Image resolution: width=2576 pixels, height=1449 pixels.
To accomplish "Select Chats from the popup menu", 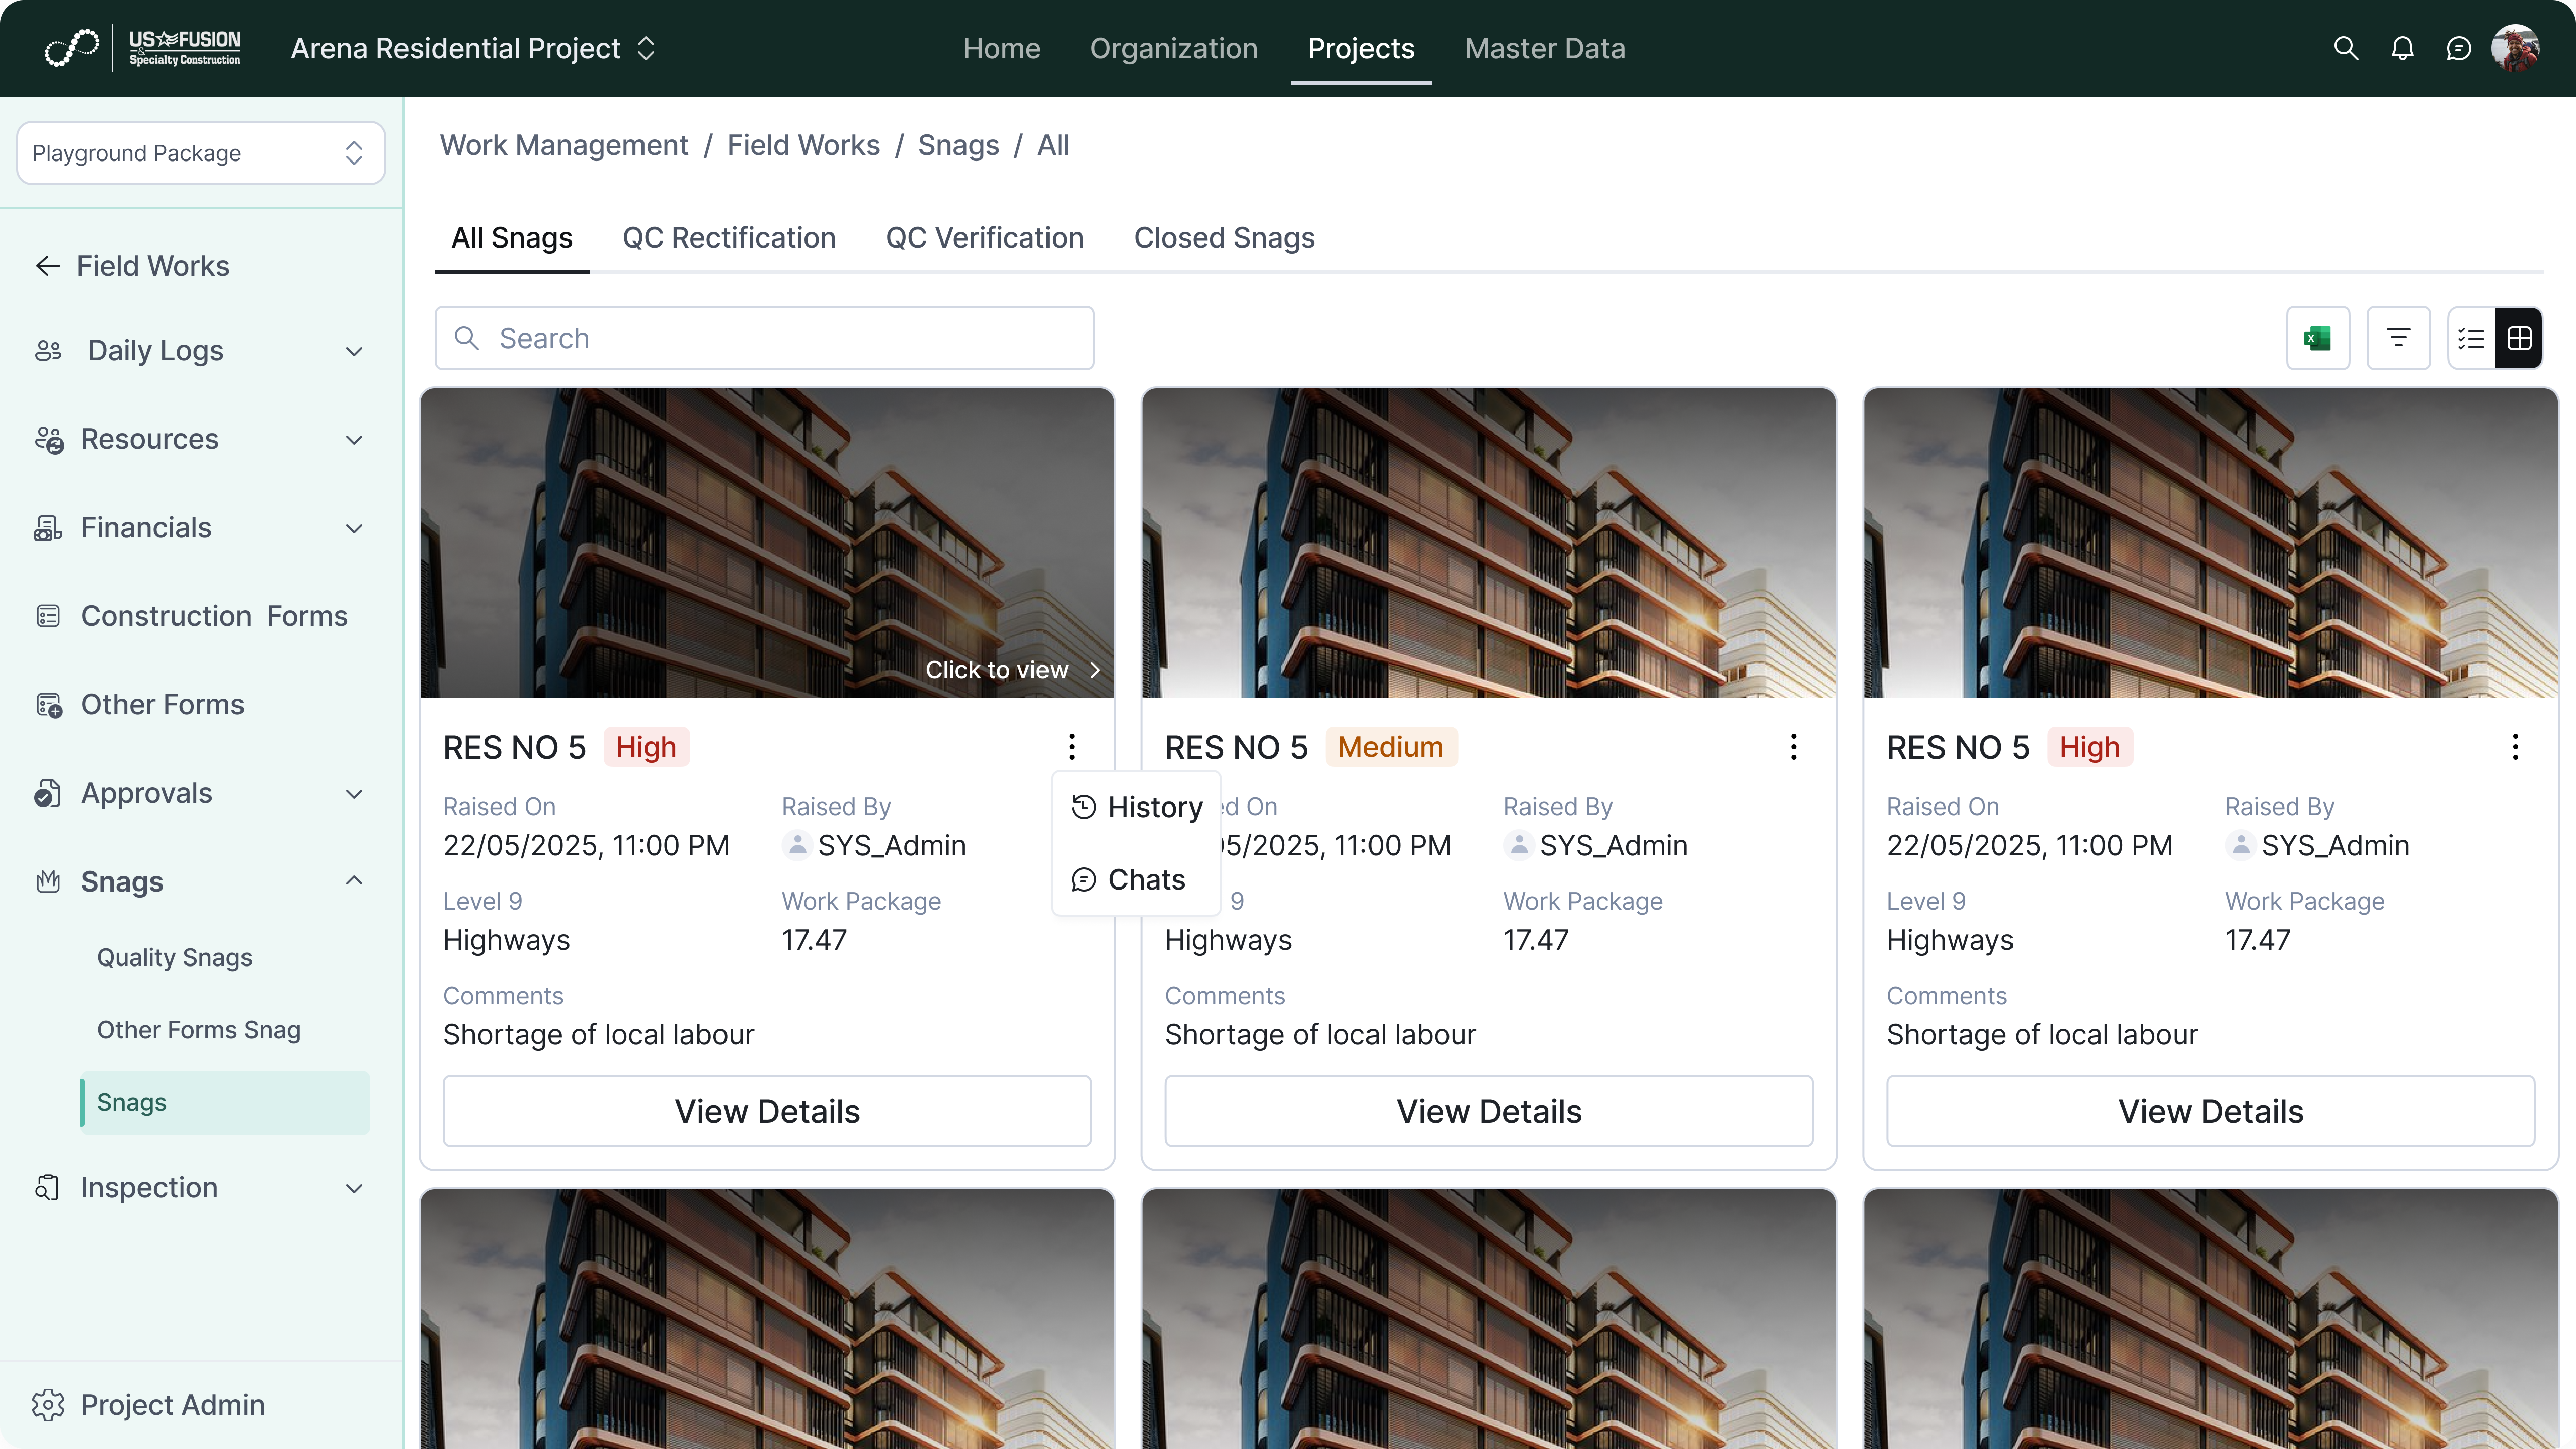I will click(x=1137, y=880).
